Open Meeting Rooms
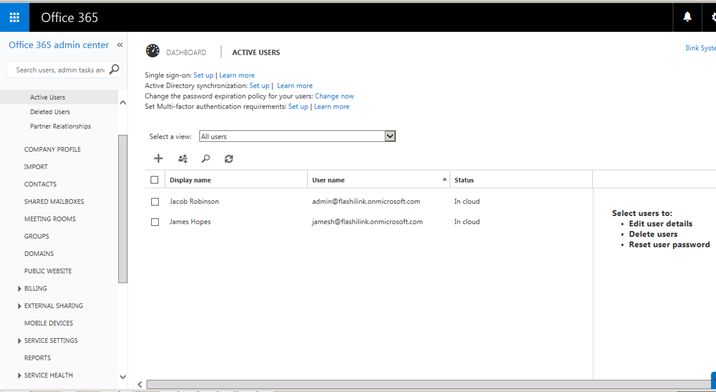This screenshot has width=716, height=392. (50, 219)
